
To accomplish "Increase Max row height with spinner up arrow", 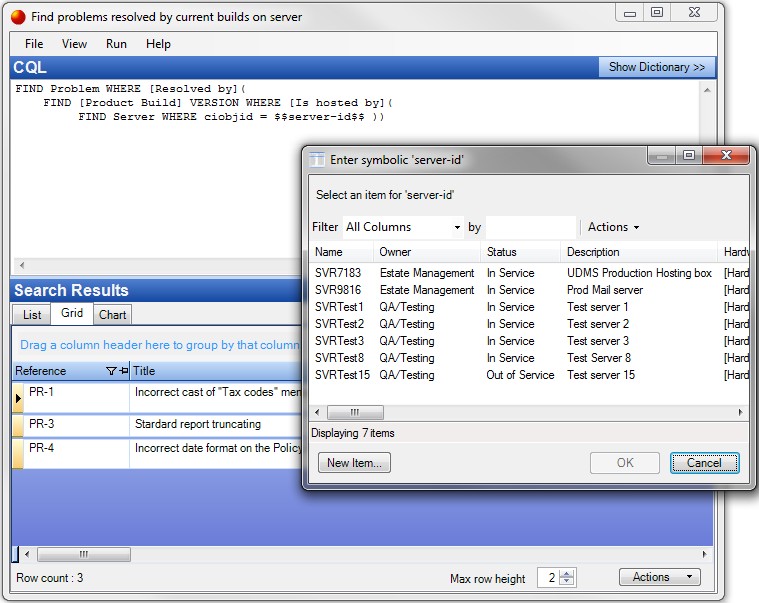I will [567, 573].
